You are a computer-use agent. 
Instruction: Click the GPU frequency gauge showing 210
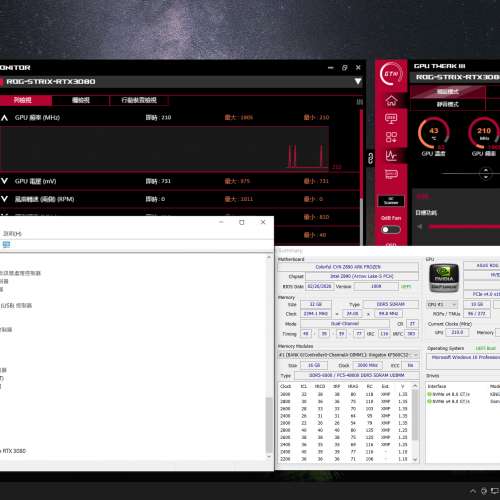click(x=484, y=133)
